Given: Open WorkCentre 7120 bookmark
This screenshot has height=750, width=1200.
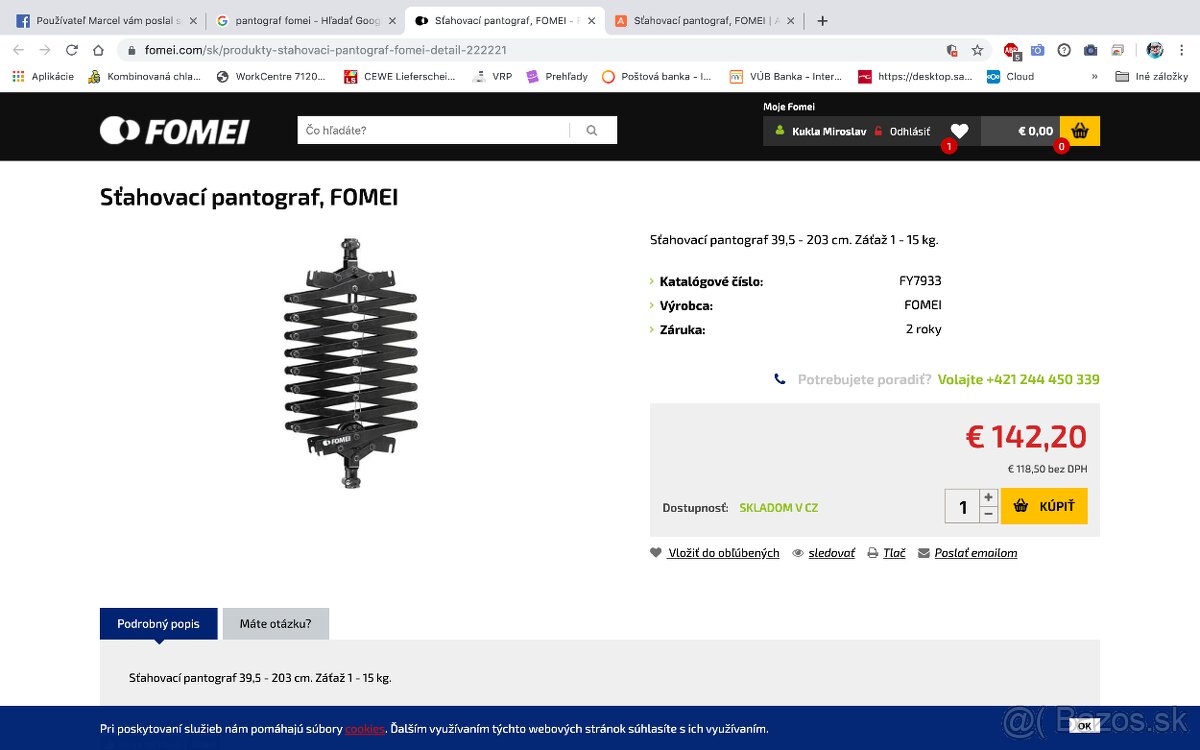Looking at the screenshot, I should (x=270, y=76).
